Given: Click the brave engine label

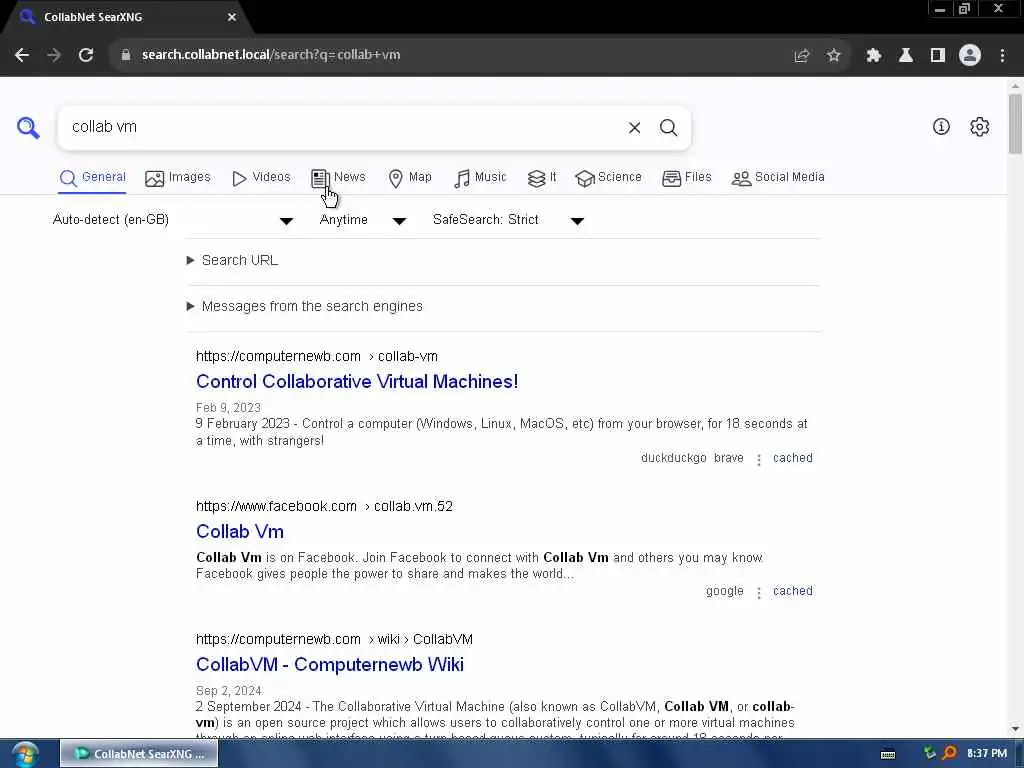Looking at the screenshot, I should pos(729,458).
